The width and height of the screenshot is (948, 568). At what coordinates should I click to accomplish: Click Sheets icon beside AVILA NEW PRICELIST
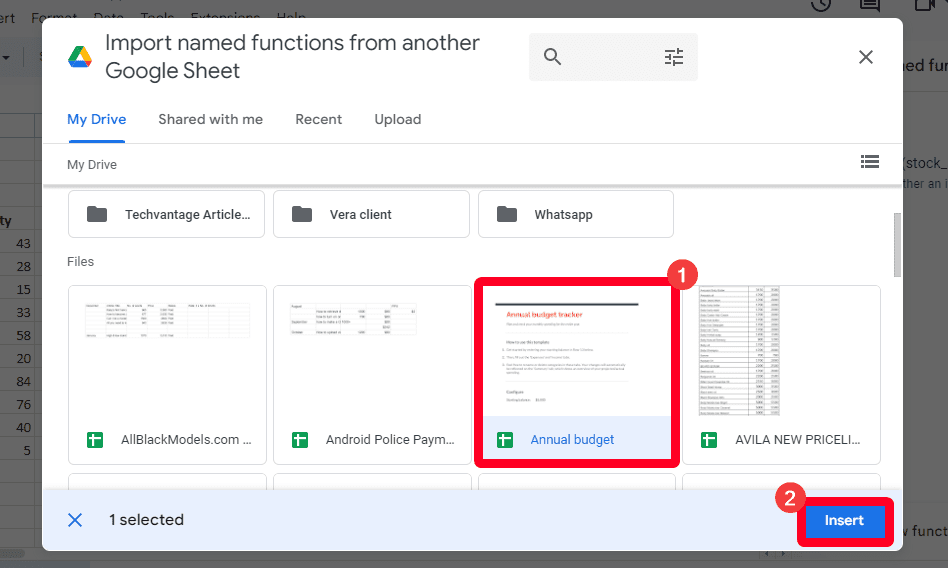(x=710, y=440)
